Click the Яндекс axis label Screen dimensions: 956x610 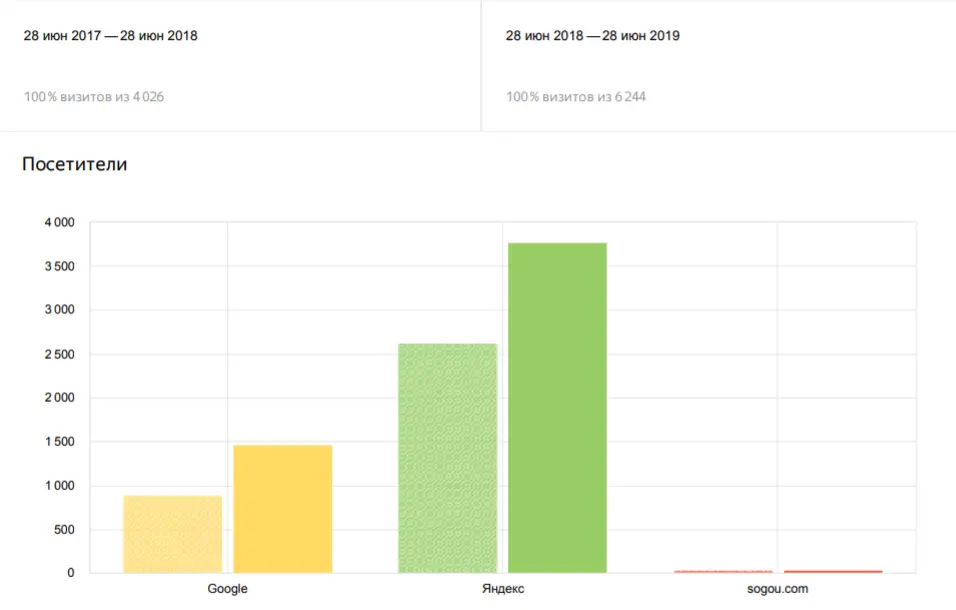pyautogui.click(x=503, y=589)
